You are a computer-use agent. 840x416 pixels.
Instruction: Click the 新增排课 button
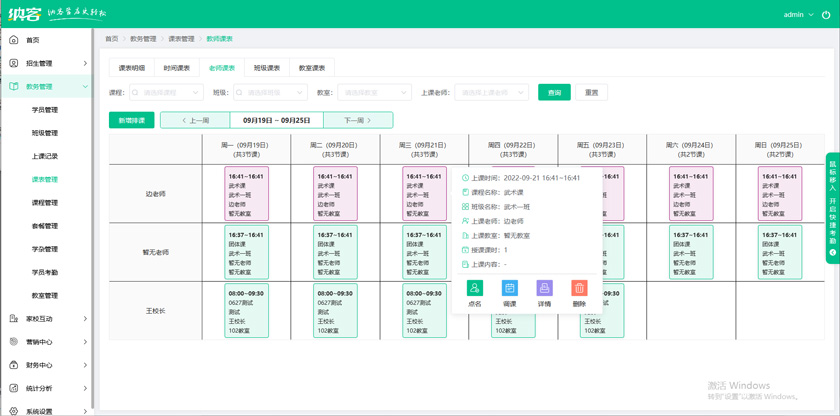tap(132, 120)
